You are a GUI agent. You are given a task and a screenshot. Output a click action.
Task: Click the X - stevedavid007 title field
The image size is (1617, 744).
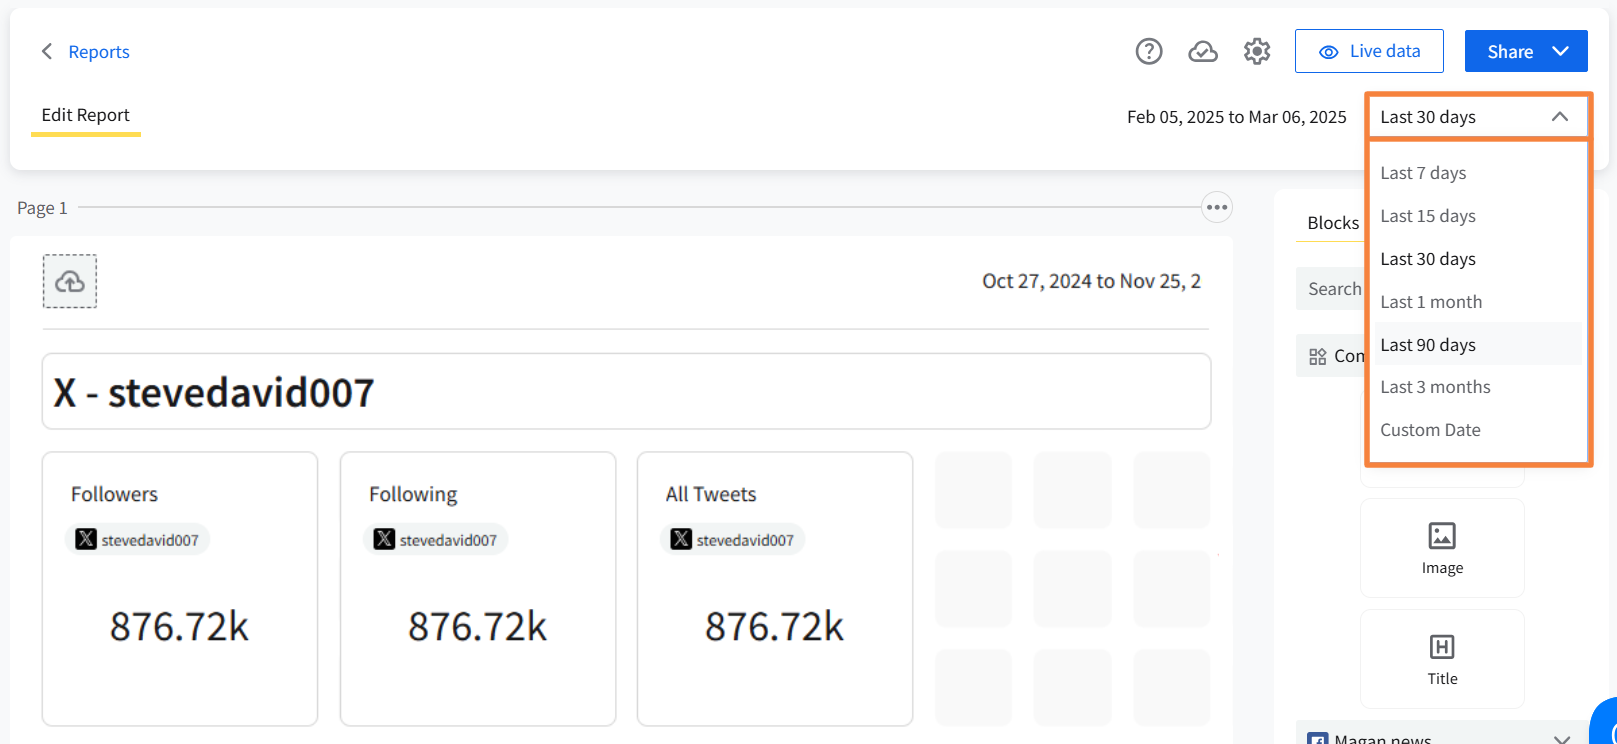click(x=626, y=392)
